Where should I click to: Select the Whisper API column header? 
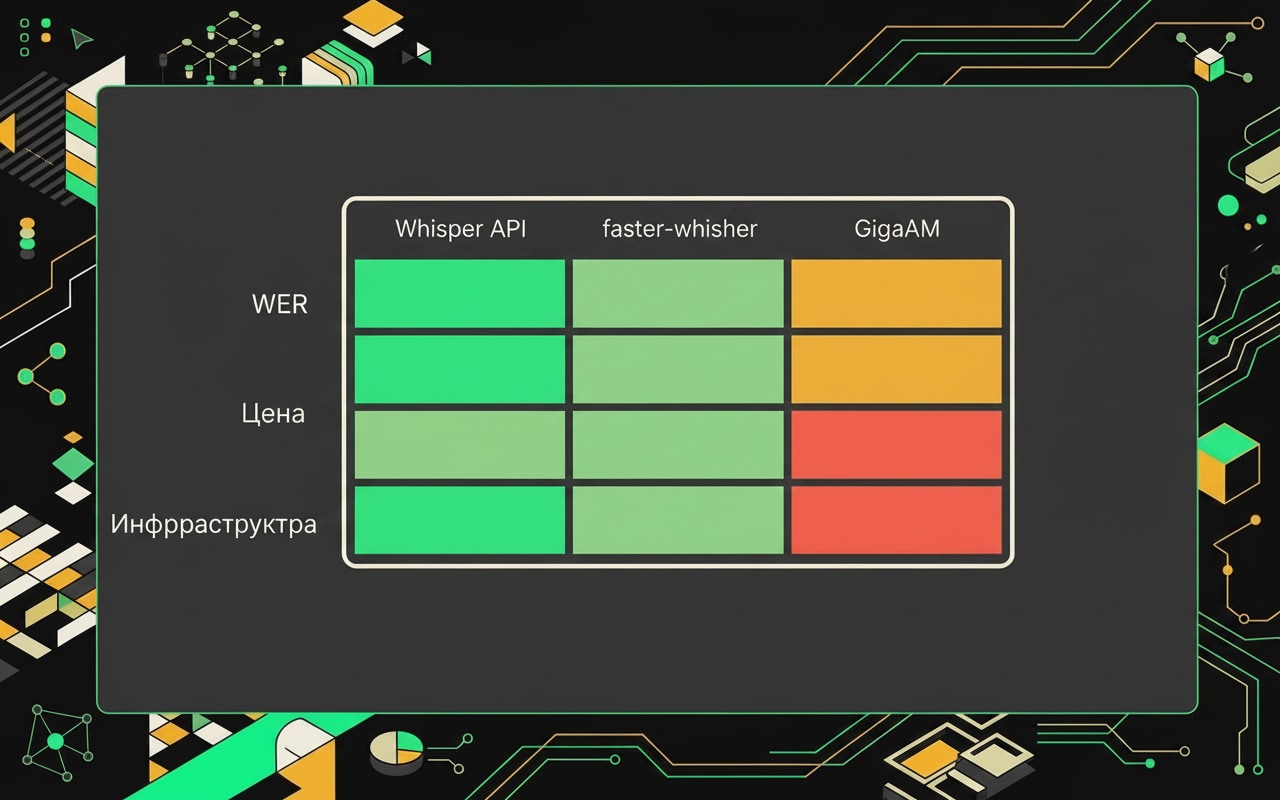[x=460, y=229]
